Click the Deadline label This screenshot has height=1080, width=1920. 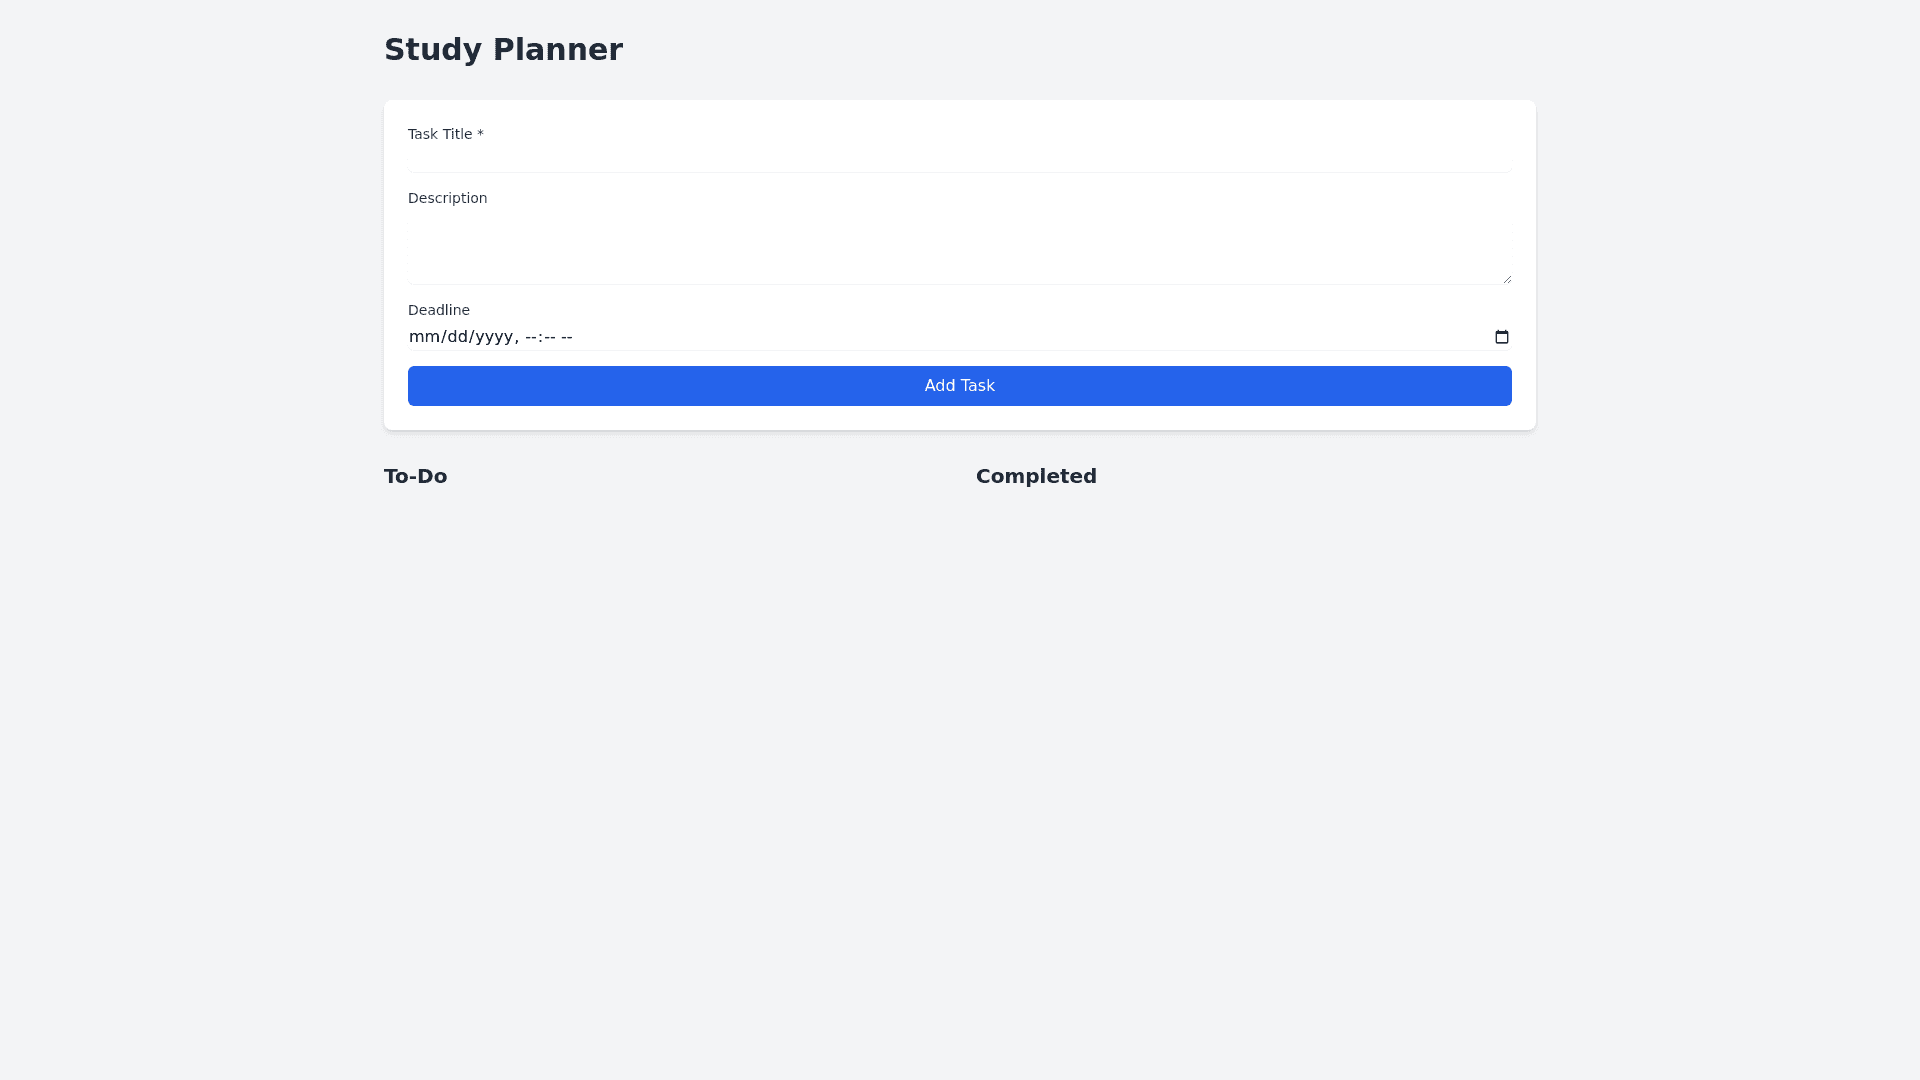438,310
